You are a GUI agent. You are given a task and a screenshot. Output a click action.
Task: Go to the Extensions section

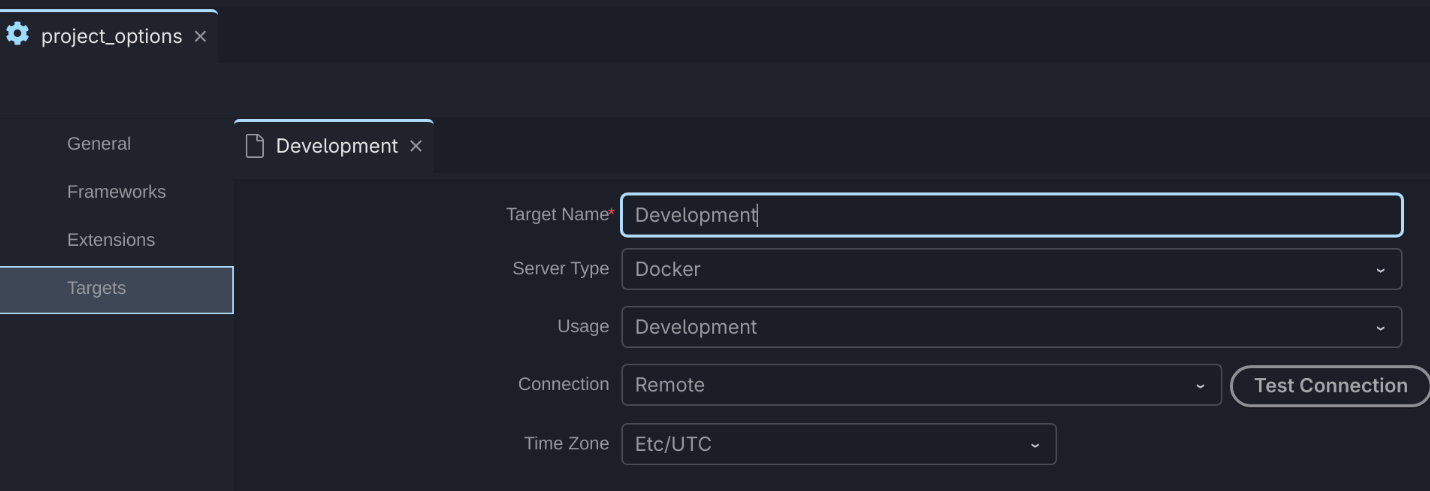[x=111, y=240]
